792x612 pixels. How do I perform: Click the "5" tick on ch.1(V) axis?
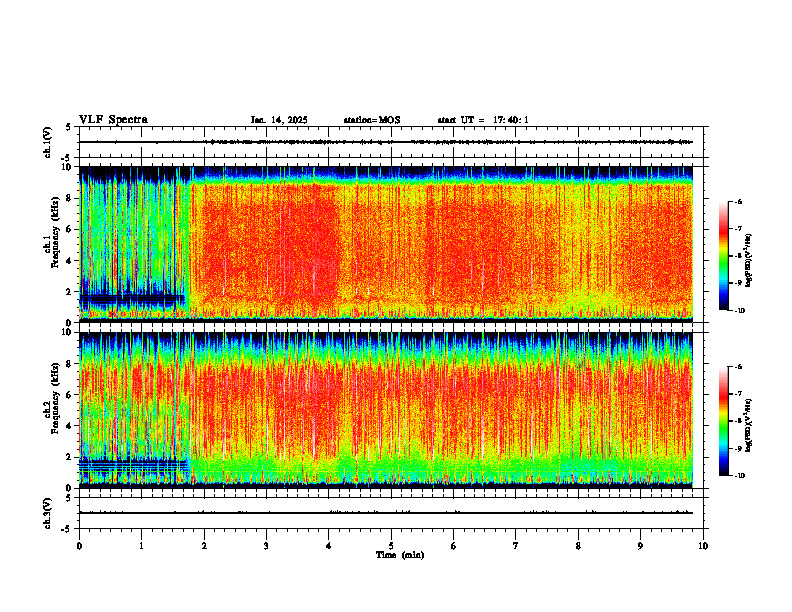coord(69,127)
